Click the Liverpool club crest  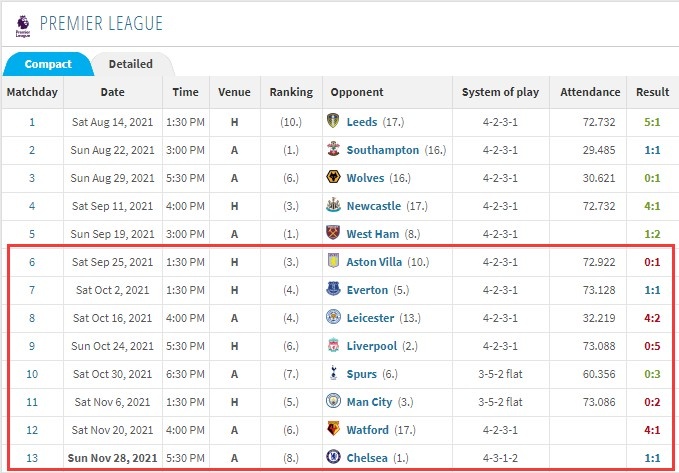[x=333, y=345]
